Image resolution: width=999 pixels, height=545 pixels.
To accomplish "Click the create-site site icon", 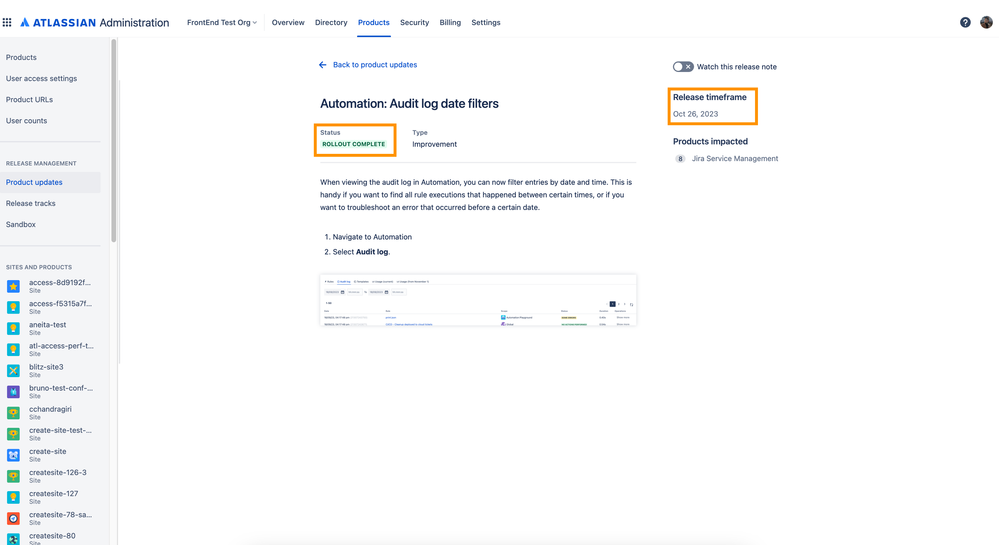I will (x=13, y=455).
